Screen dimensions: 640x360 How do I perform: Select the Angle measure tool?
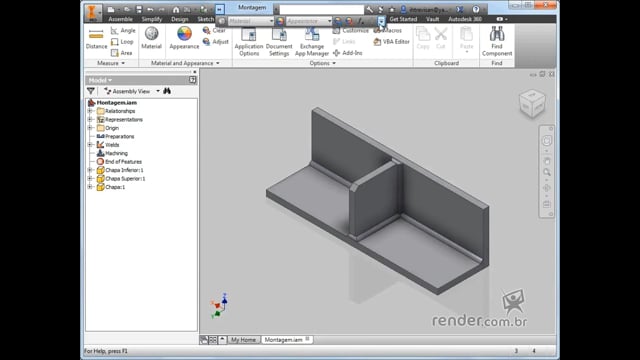pos(123,31)
